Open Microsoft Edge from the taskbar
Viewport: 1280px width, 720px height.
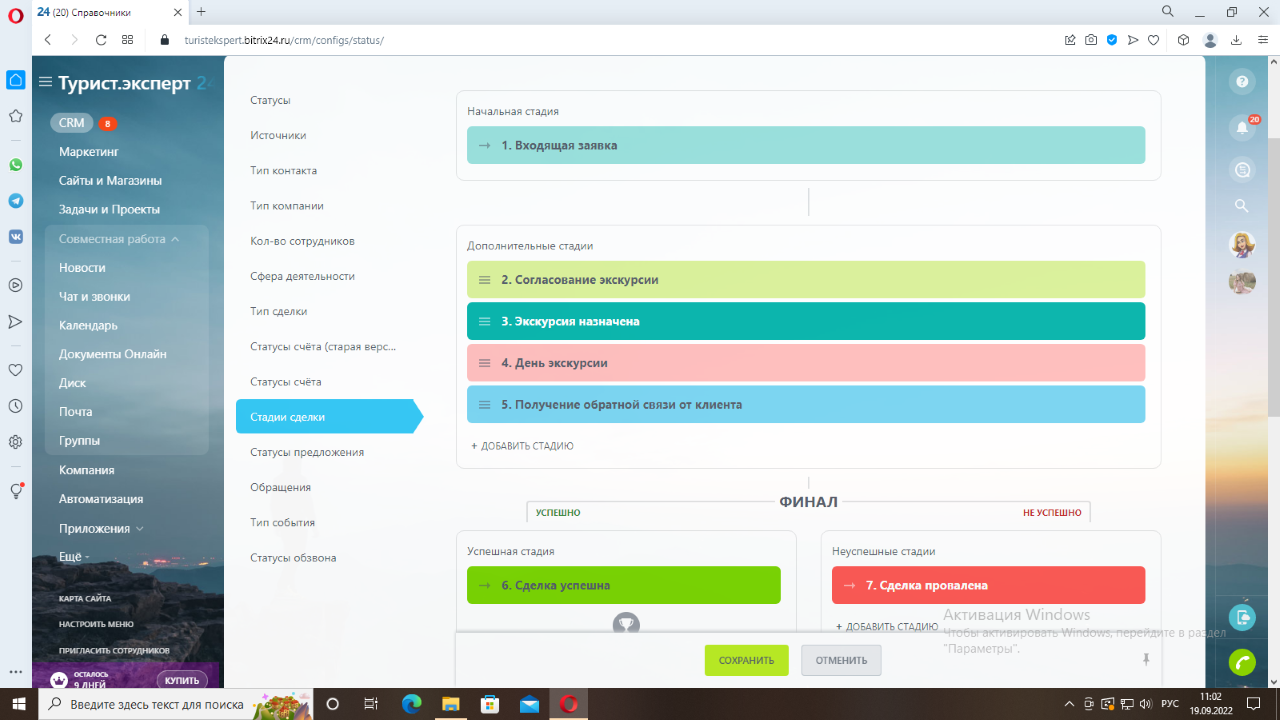[412, 704]
